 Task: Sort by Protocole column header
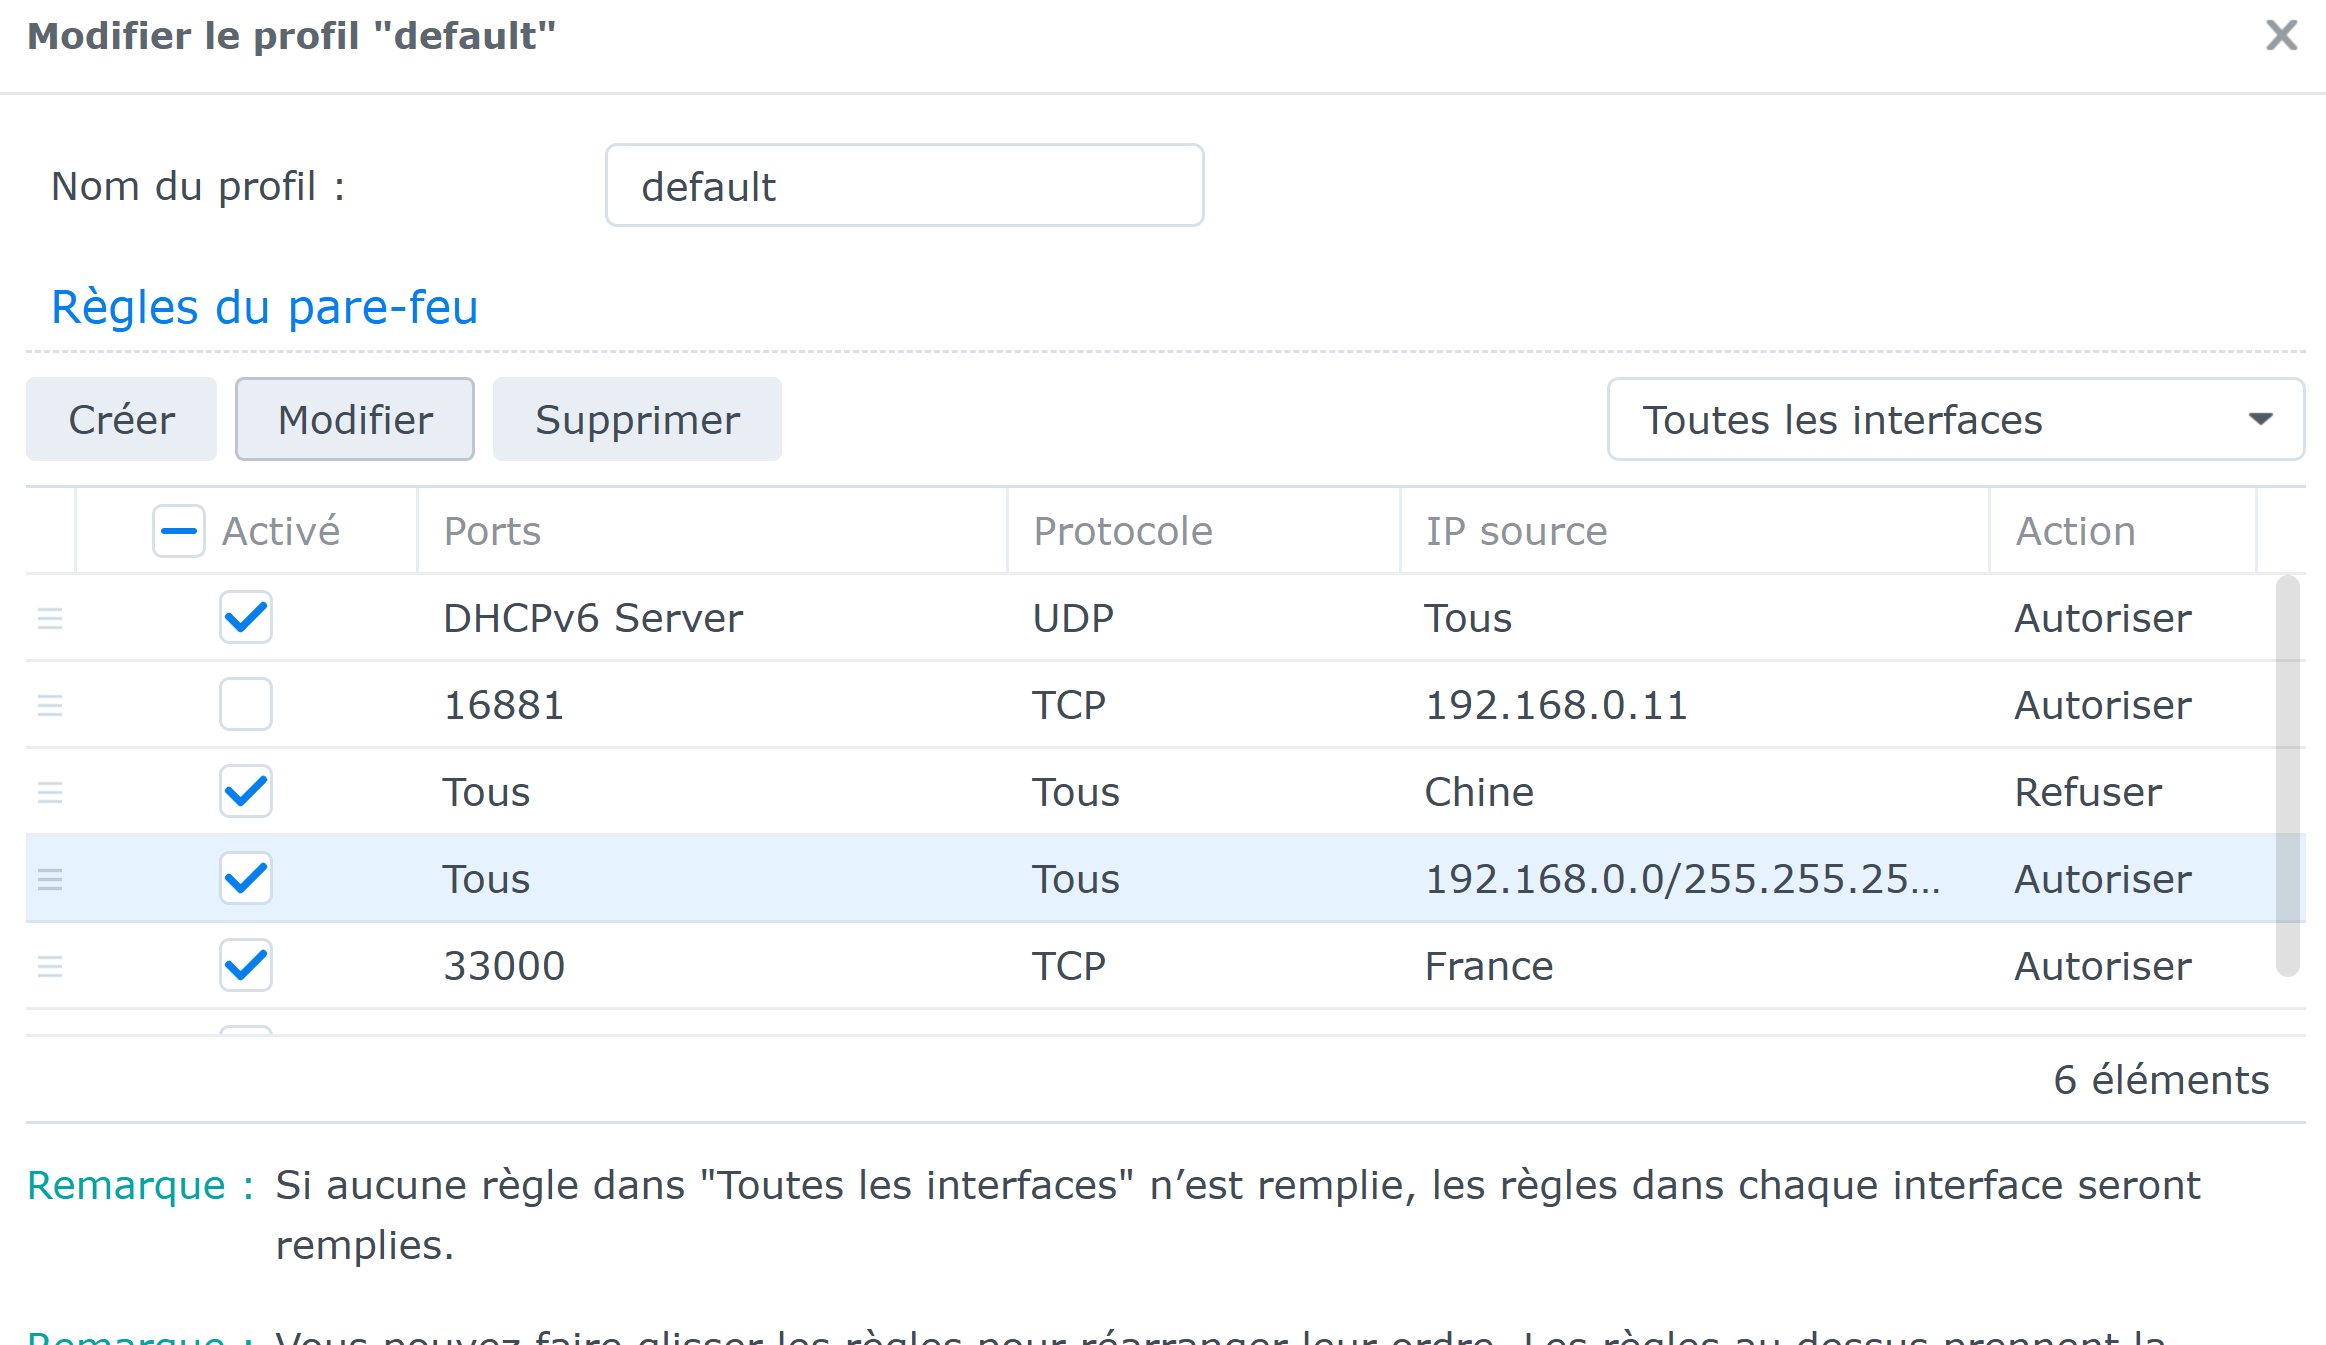[1122, 531]
